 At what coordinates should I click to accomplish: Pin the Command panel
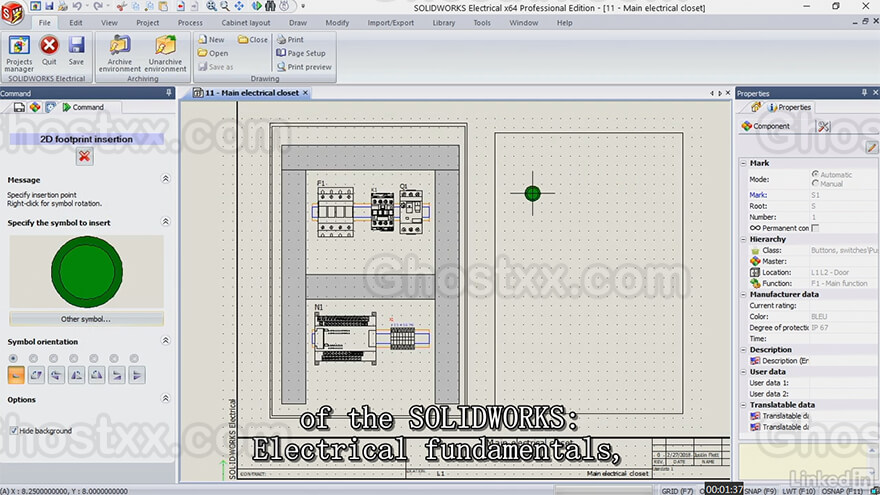click(x=168, y=93)
